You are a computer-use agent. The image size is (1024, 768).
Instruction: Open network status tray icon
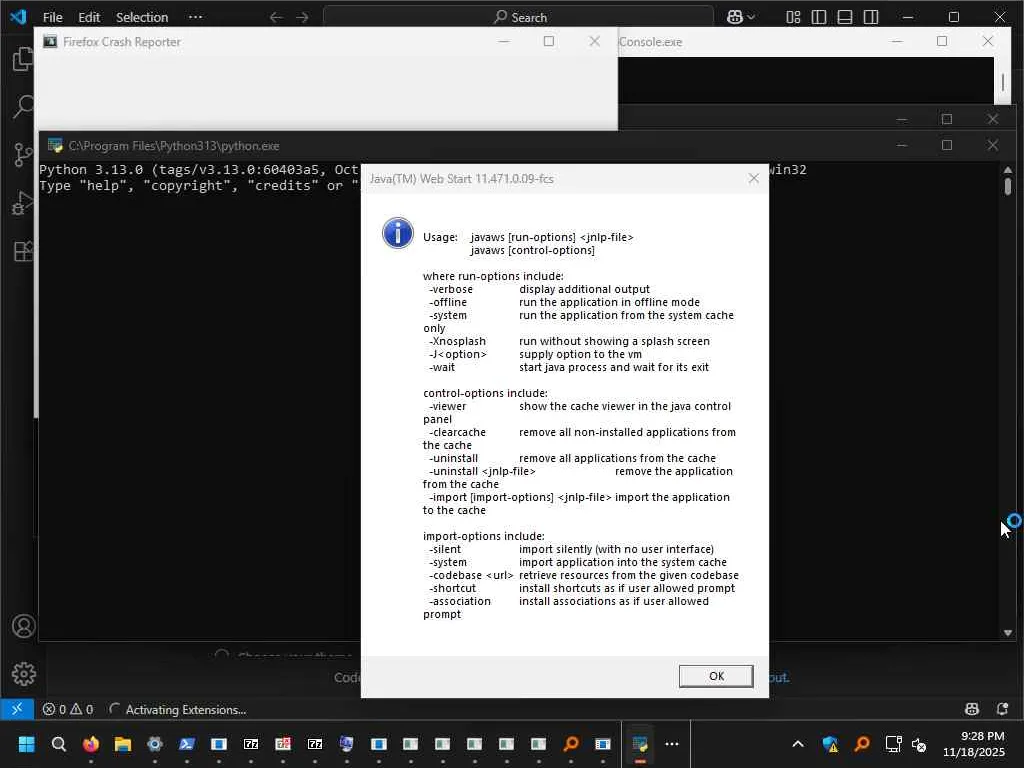point(893,744)
